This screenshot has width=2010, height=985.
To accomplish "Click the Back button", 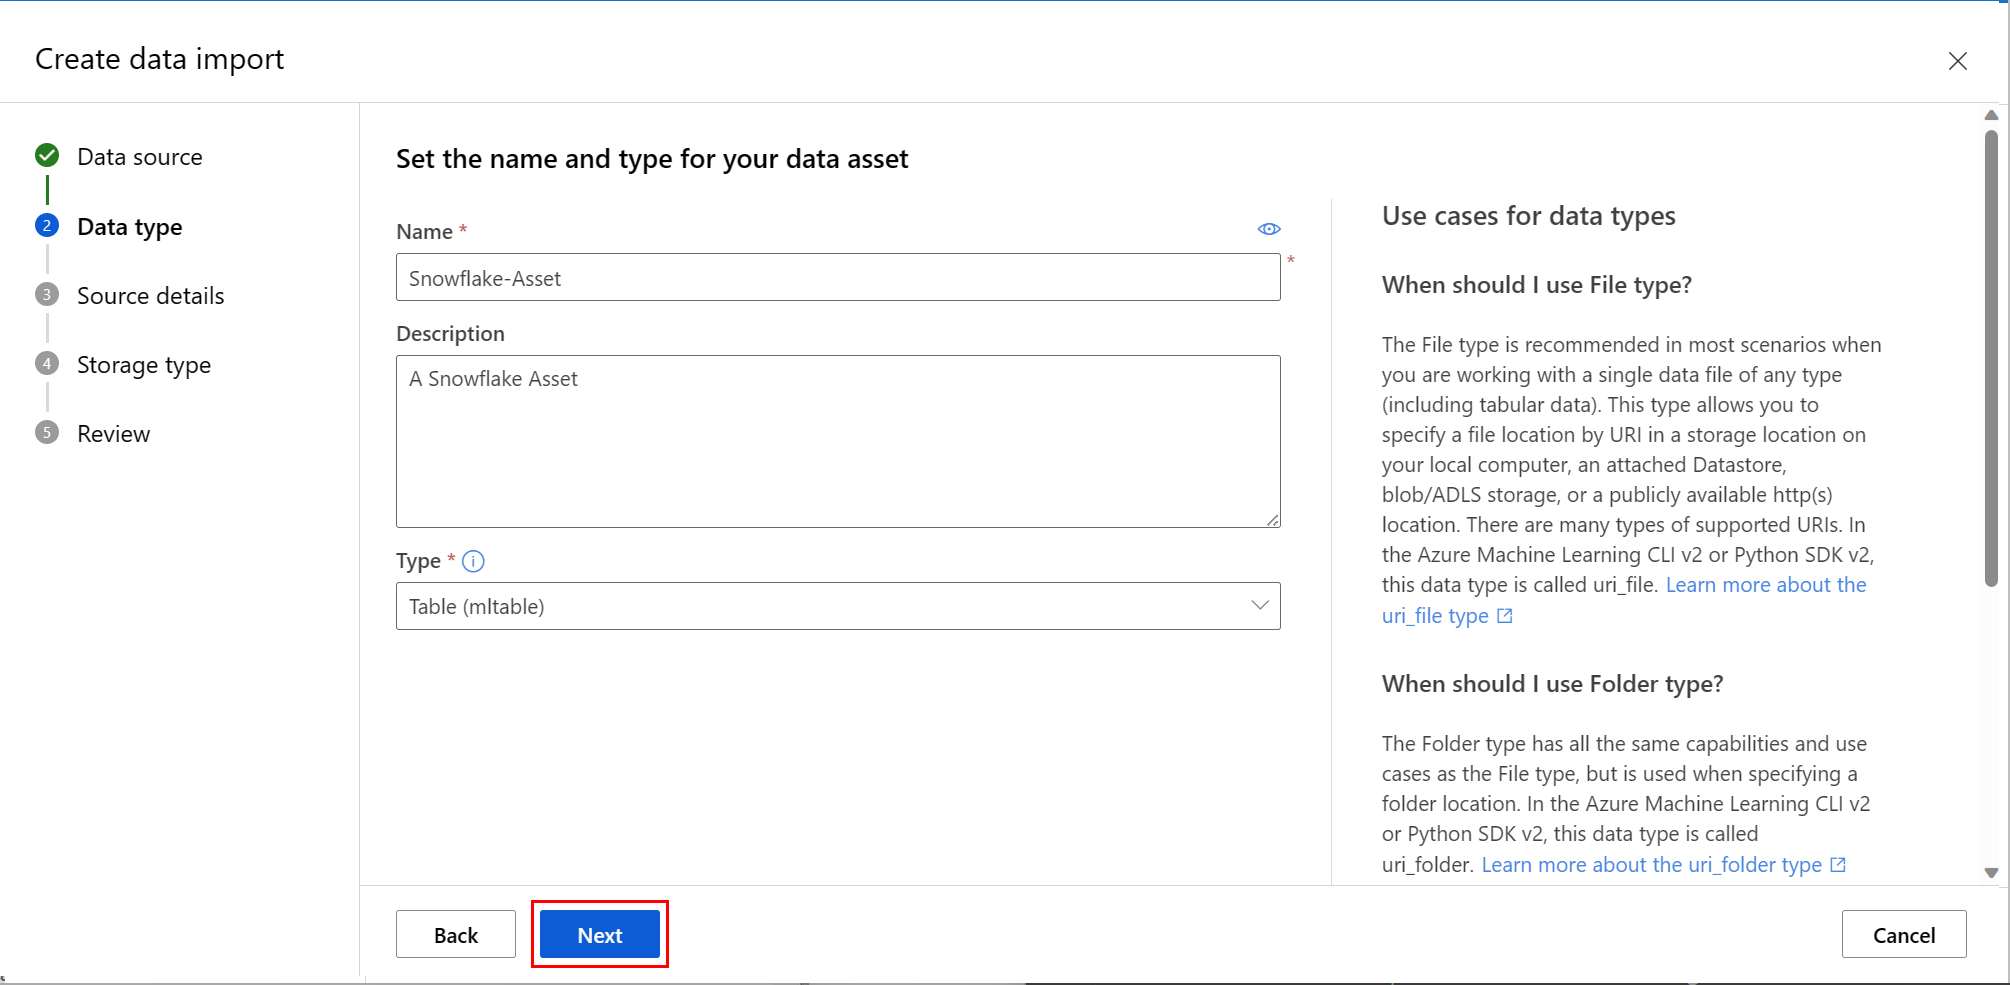I will point(455,934).
